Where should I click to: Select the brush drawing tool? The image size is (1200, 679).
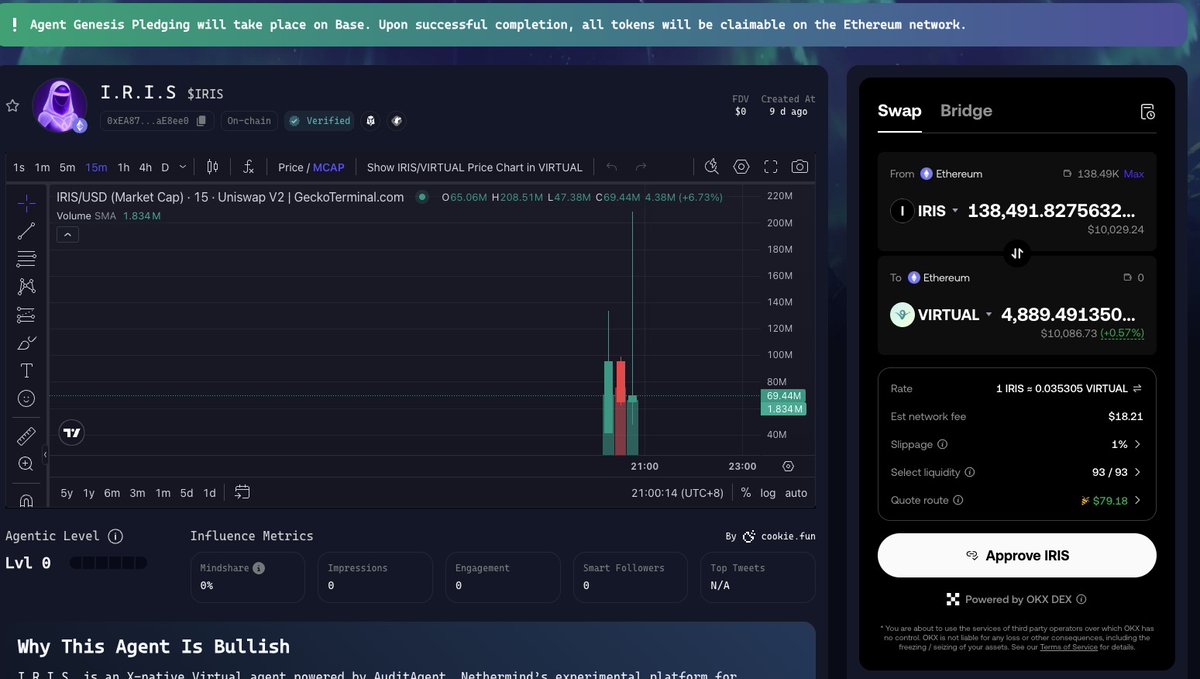click(x=27, y=343)
